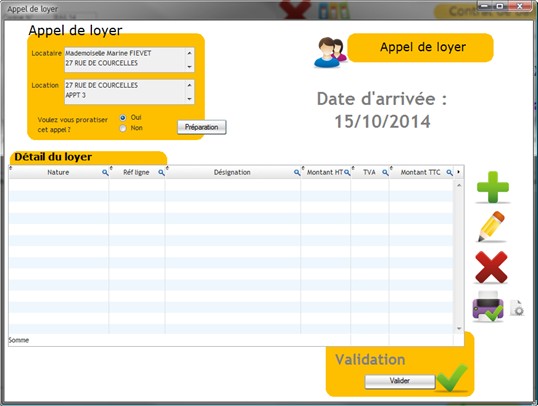This screenshot has width=538, height=406.
Task: Select the Oui prorata radio button
Action: click(x=123, y=118)
